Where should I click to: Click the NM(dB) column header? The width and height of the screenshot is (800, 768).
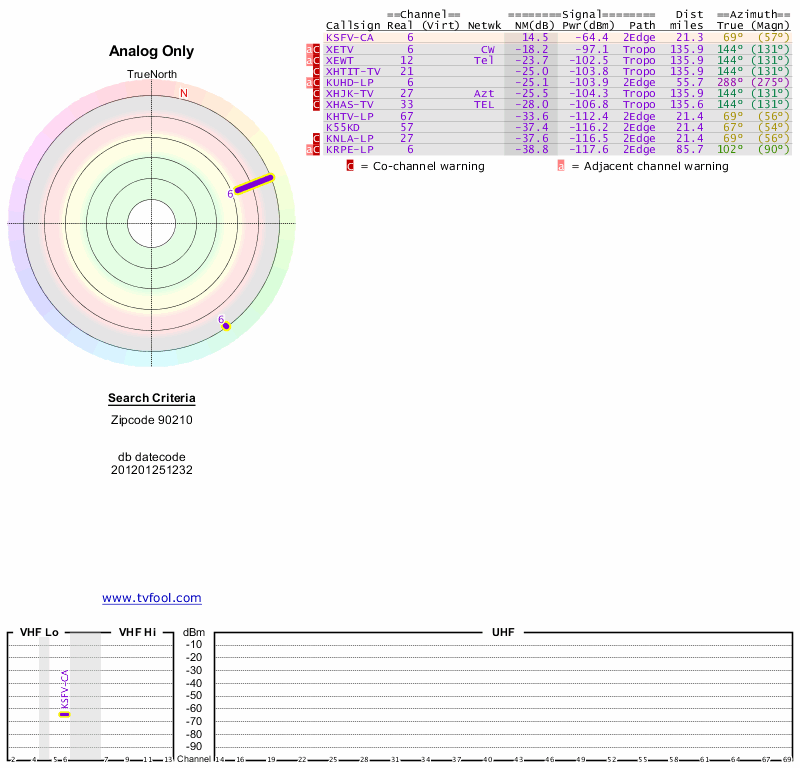[530, 25]
